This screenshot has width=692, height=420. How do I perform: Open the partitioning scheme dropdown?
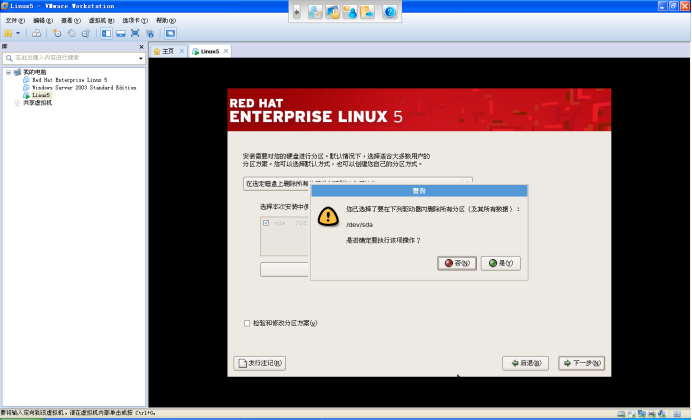click(358, 184)
